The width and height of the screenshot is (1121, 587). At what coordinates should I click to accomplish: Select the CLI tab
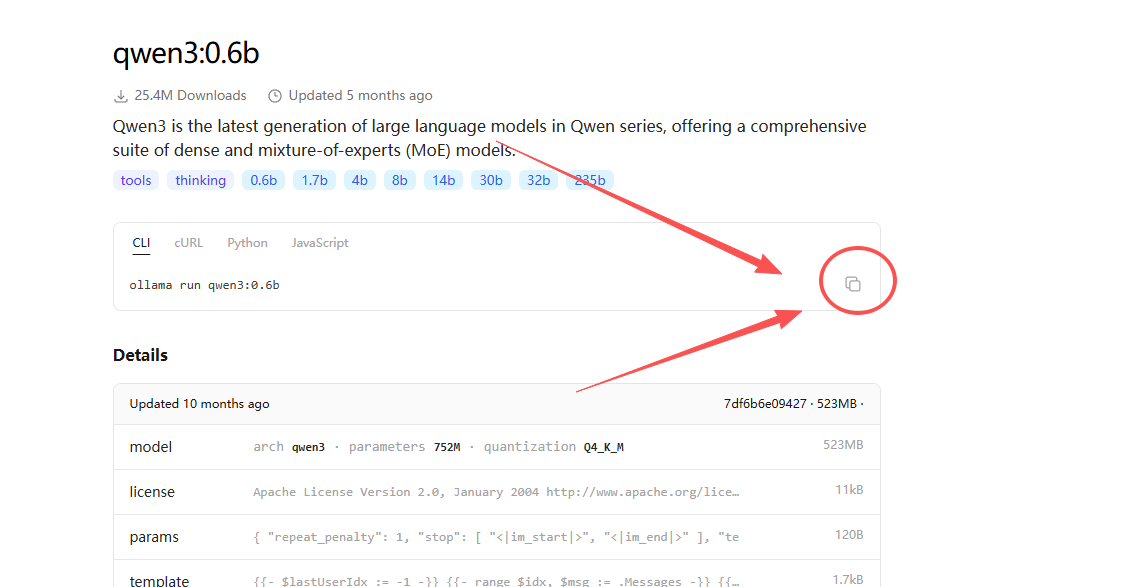(141, 243)
